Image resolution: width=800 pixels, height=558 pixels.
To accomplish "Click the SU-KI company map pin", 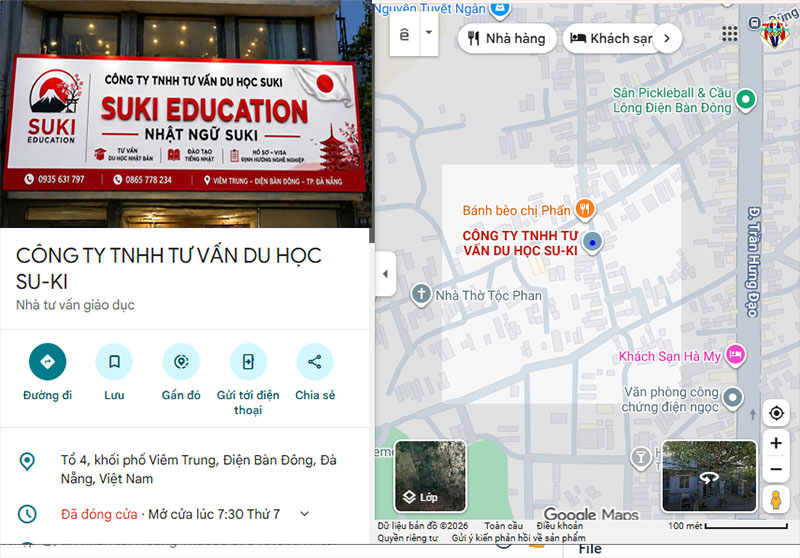I will [592, 242].
